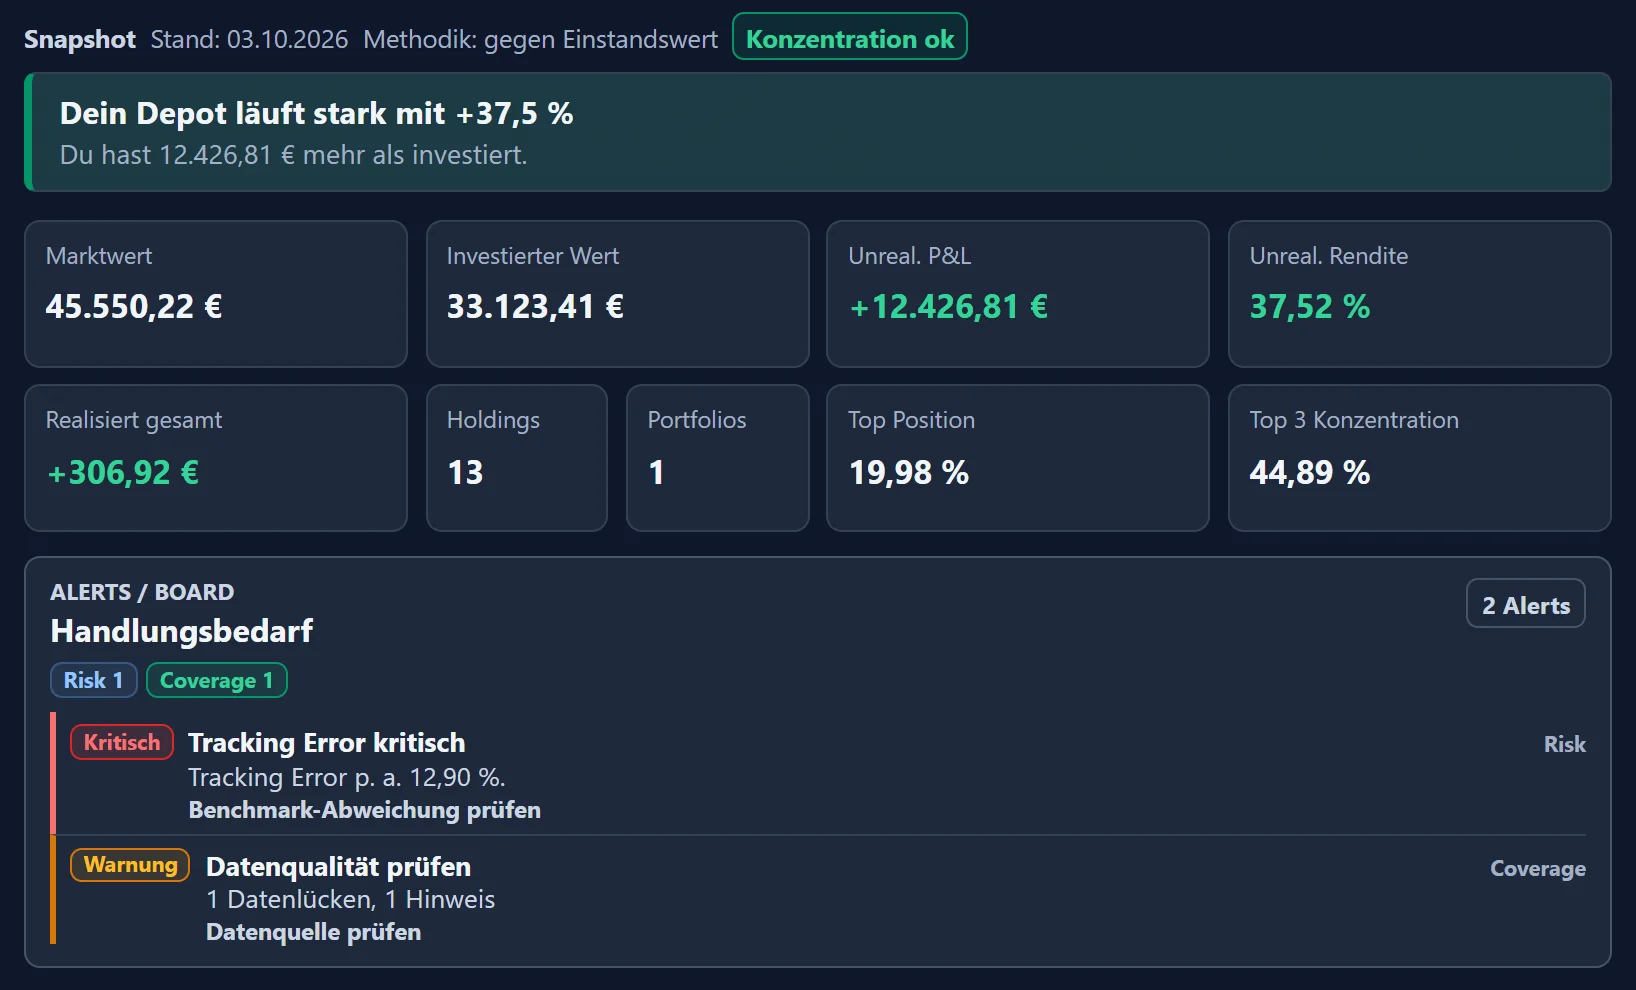This screenshot has width=1636, height=990.
Task: Select the 'Holdings' card
Action: [x=517, y=458]
